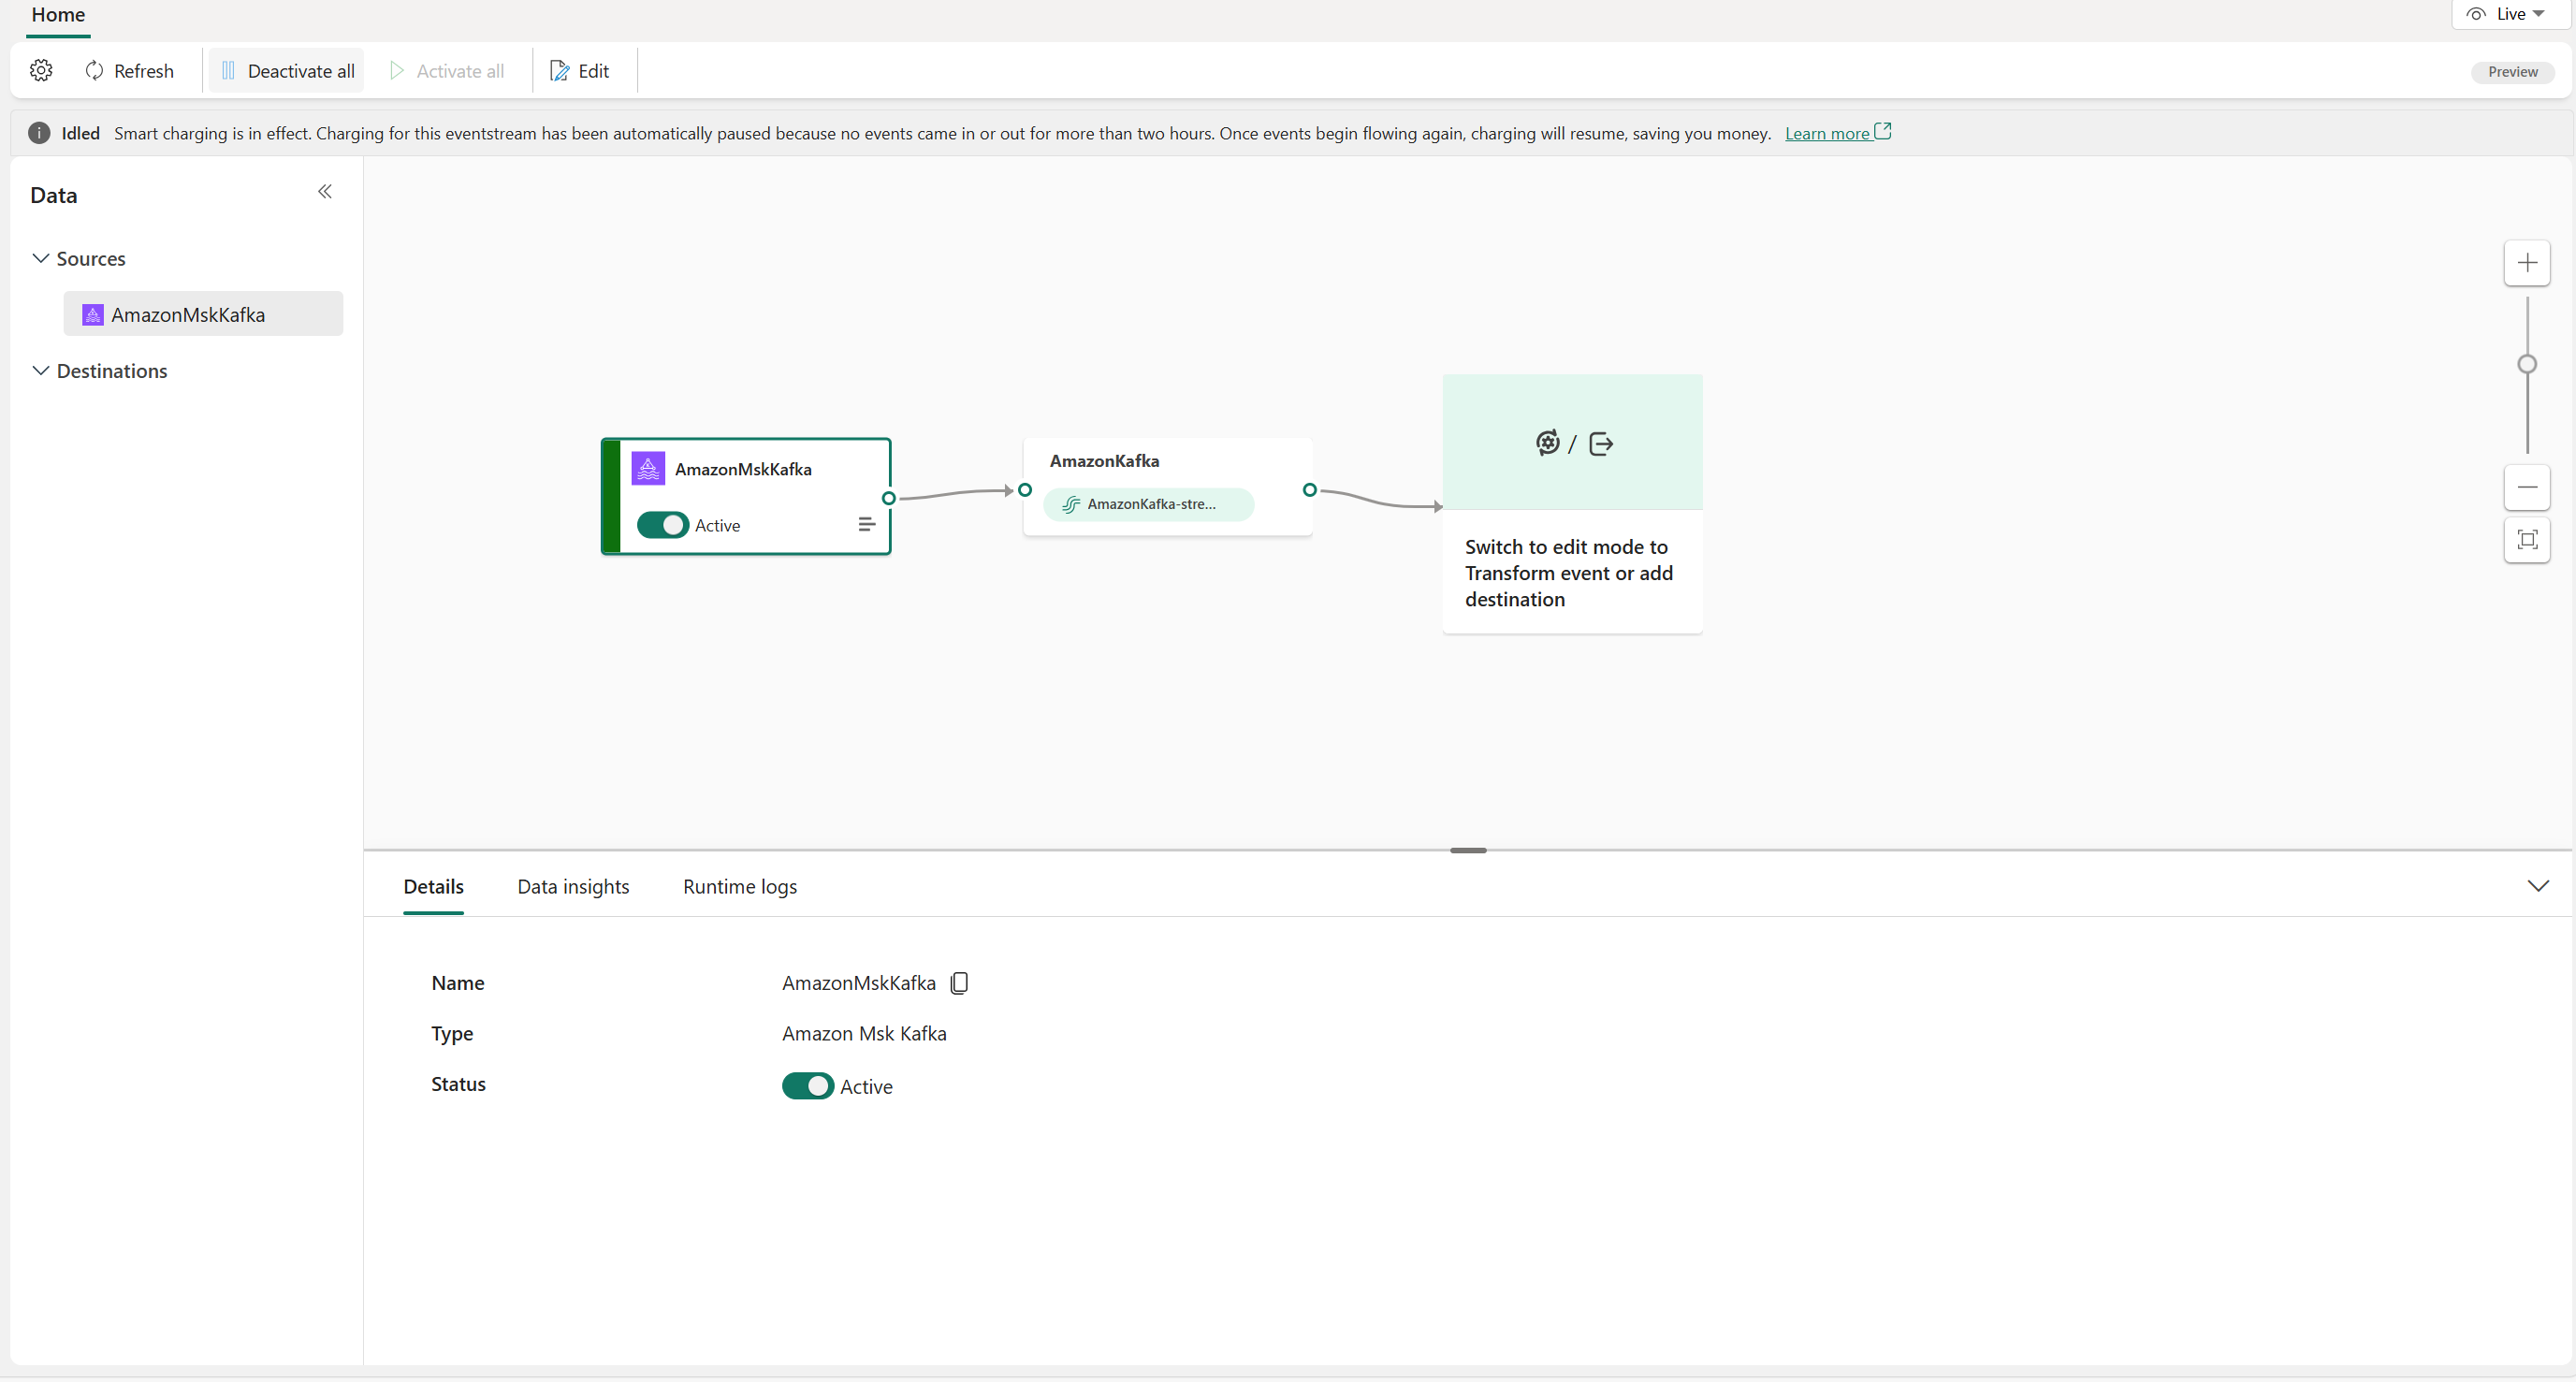This screenshot has width=2576, height=1382.
Task: Click the add destination icon in end node
Action: [x=1600, y=444]
